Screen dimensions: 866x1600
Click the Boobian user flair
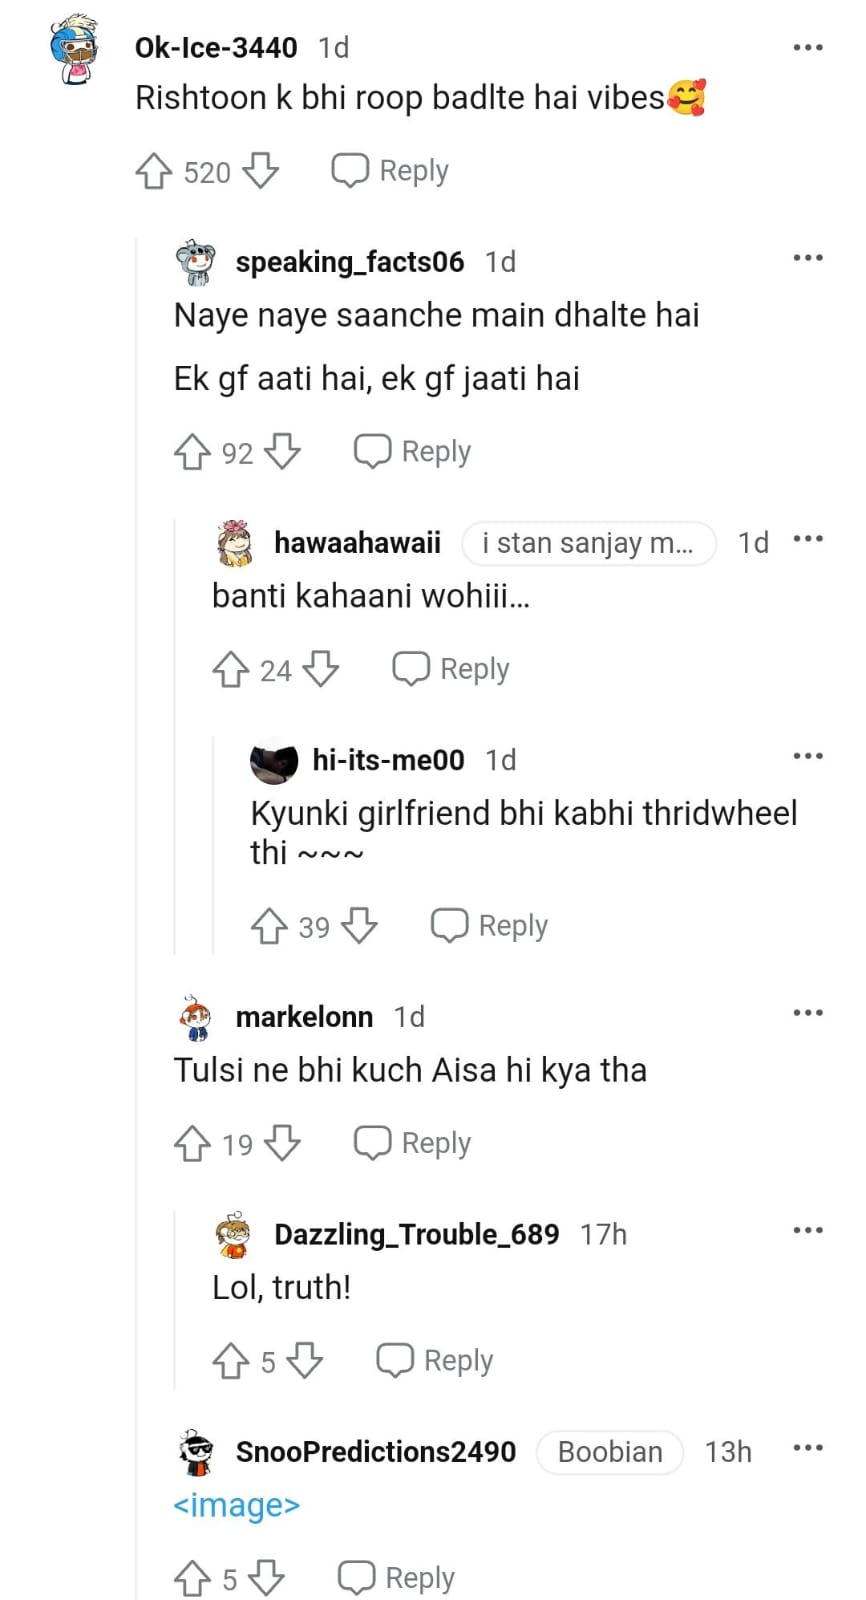pos(610,1452)
